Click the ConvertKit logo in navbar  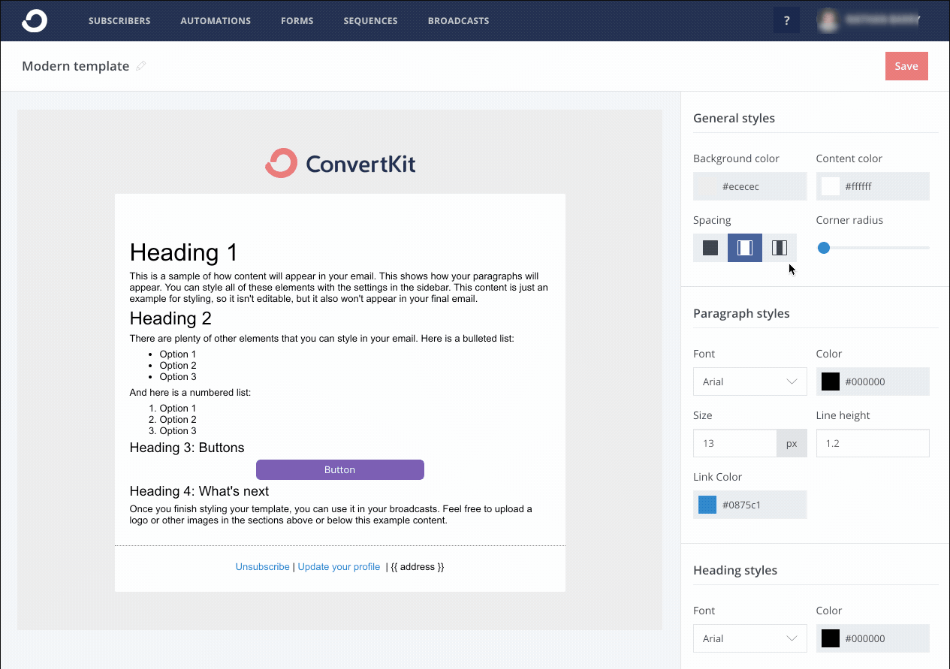pyautogui.click(x=35, y=21)
